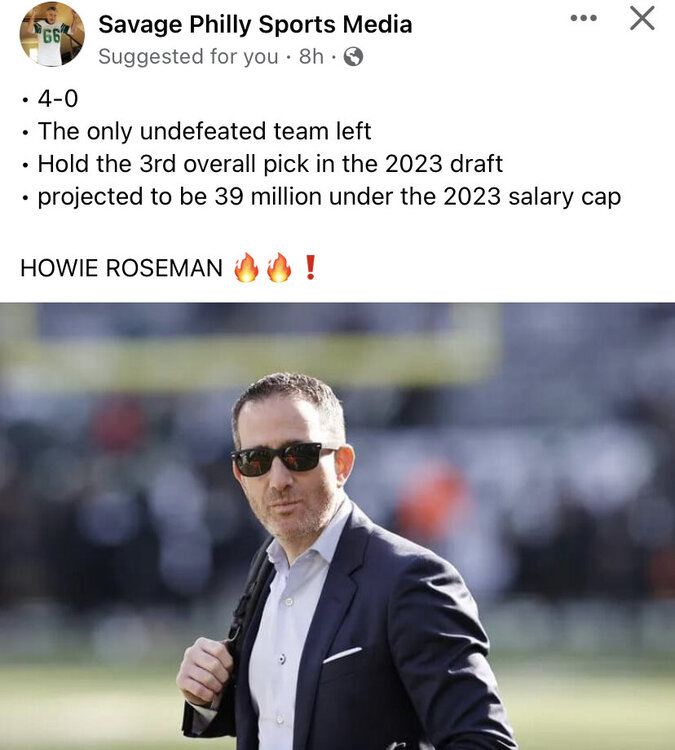Open the Savage Philly Sports Media profile picture

52,34
